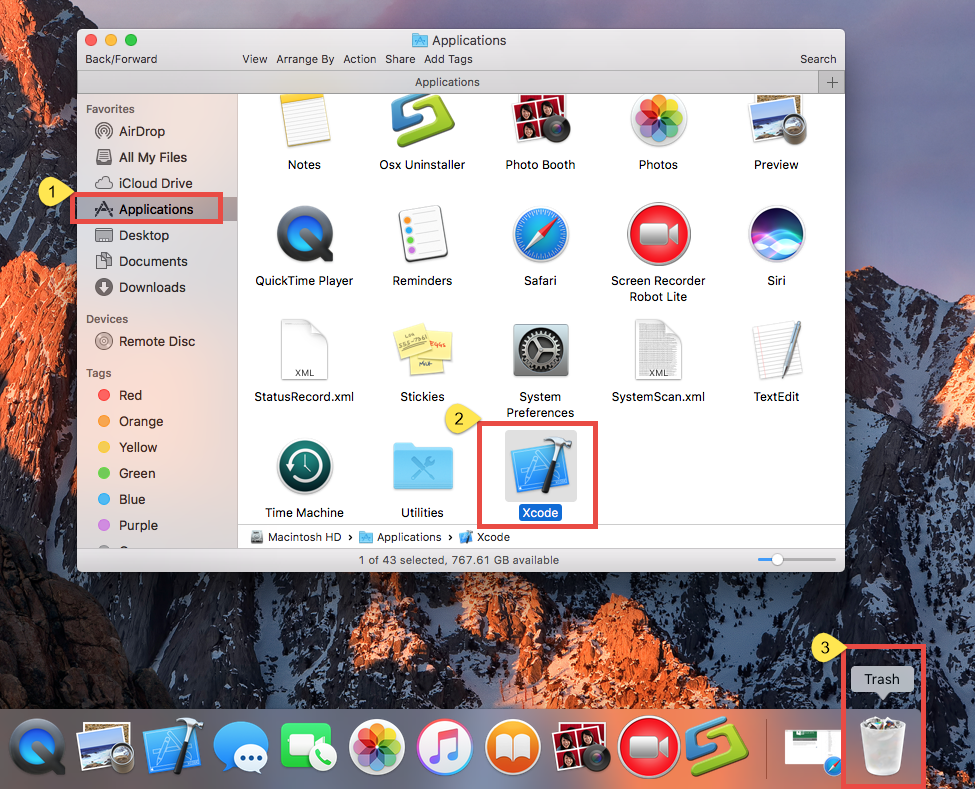Open the Share menu in the toolbar
Screen dimensions: 975x789
400,59
